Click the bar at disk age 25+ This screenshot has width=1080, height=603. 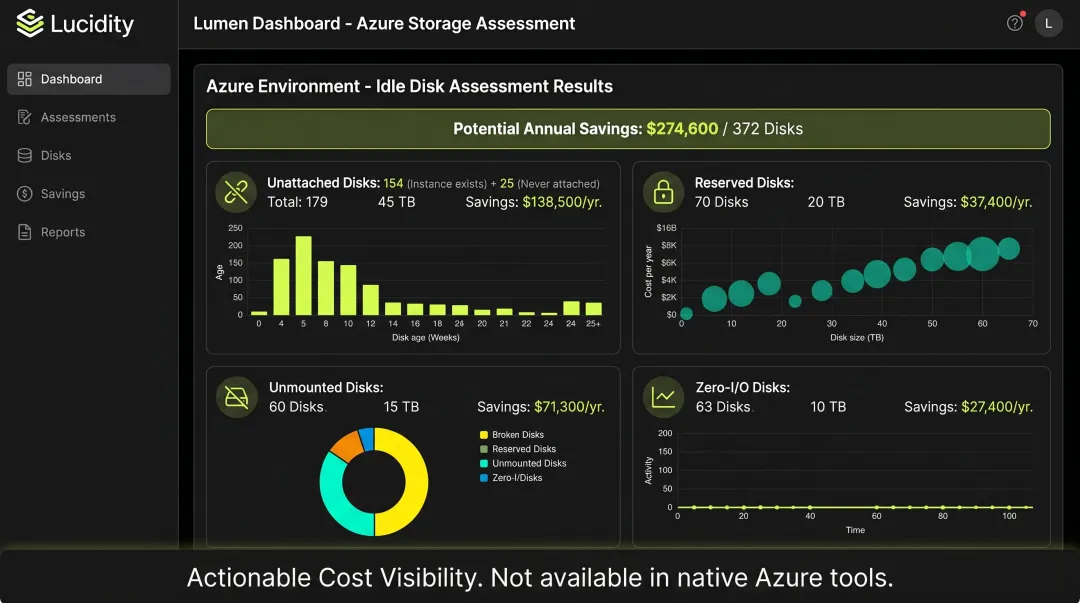point(593,309)
